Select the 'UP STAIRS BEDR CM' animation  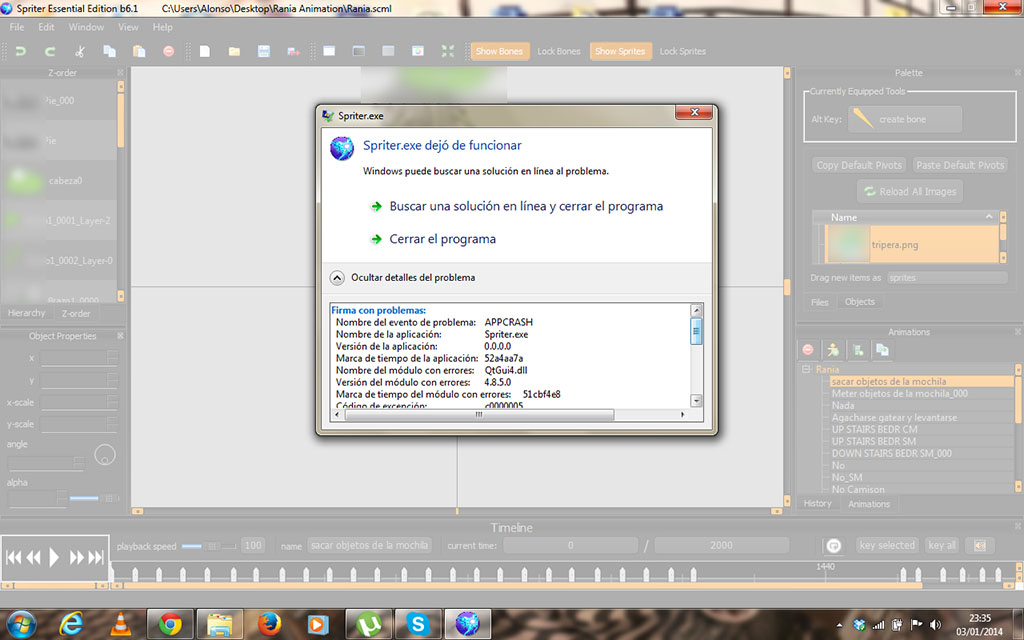pos(874,430)
